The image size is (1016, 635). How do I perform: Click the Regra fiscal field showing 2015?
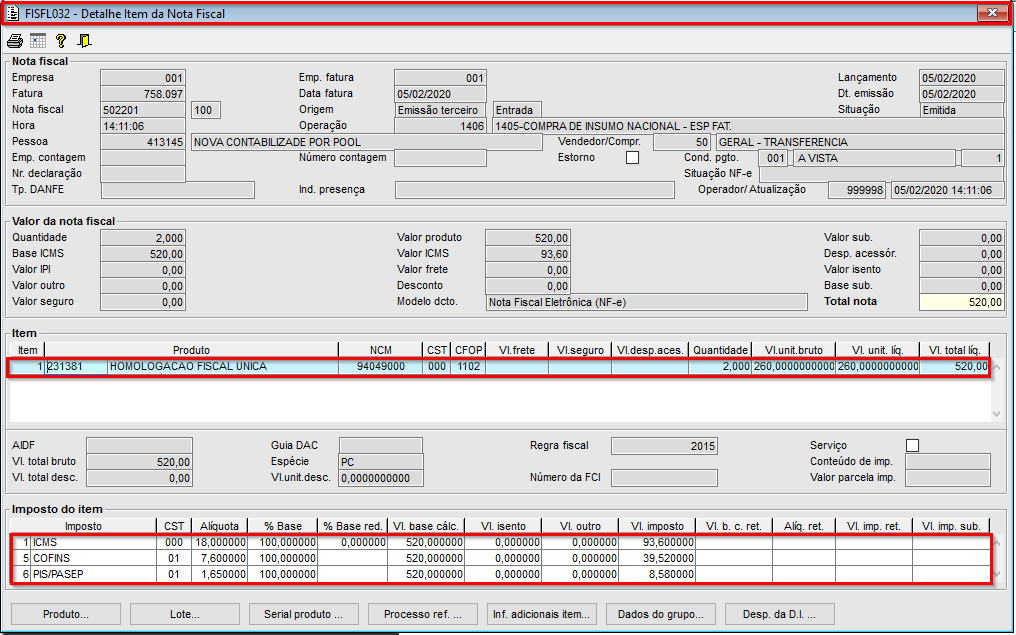664,446
